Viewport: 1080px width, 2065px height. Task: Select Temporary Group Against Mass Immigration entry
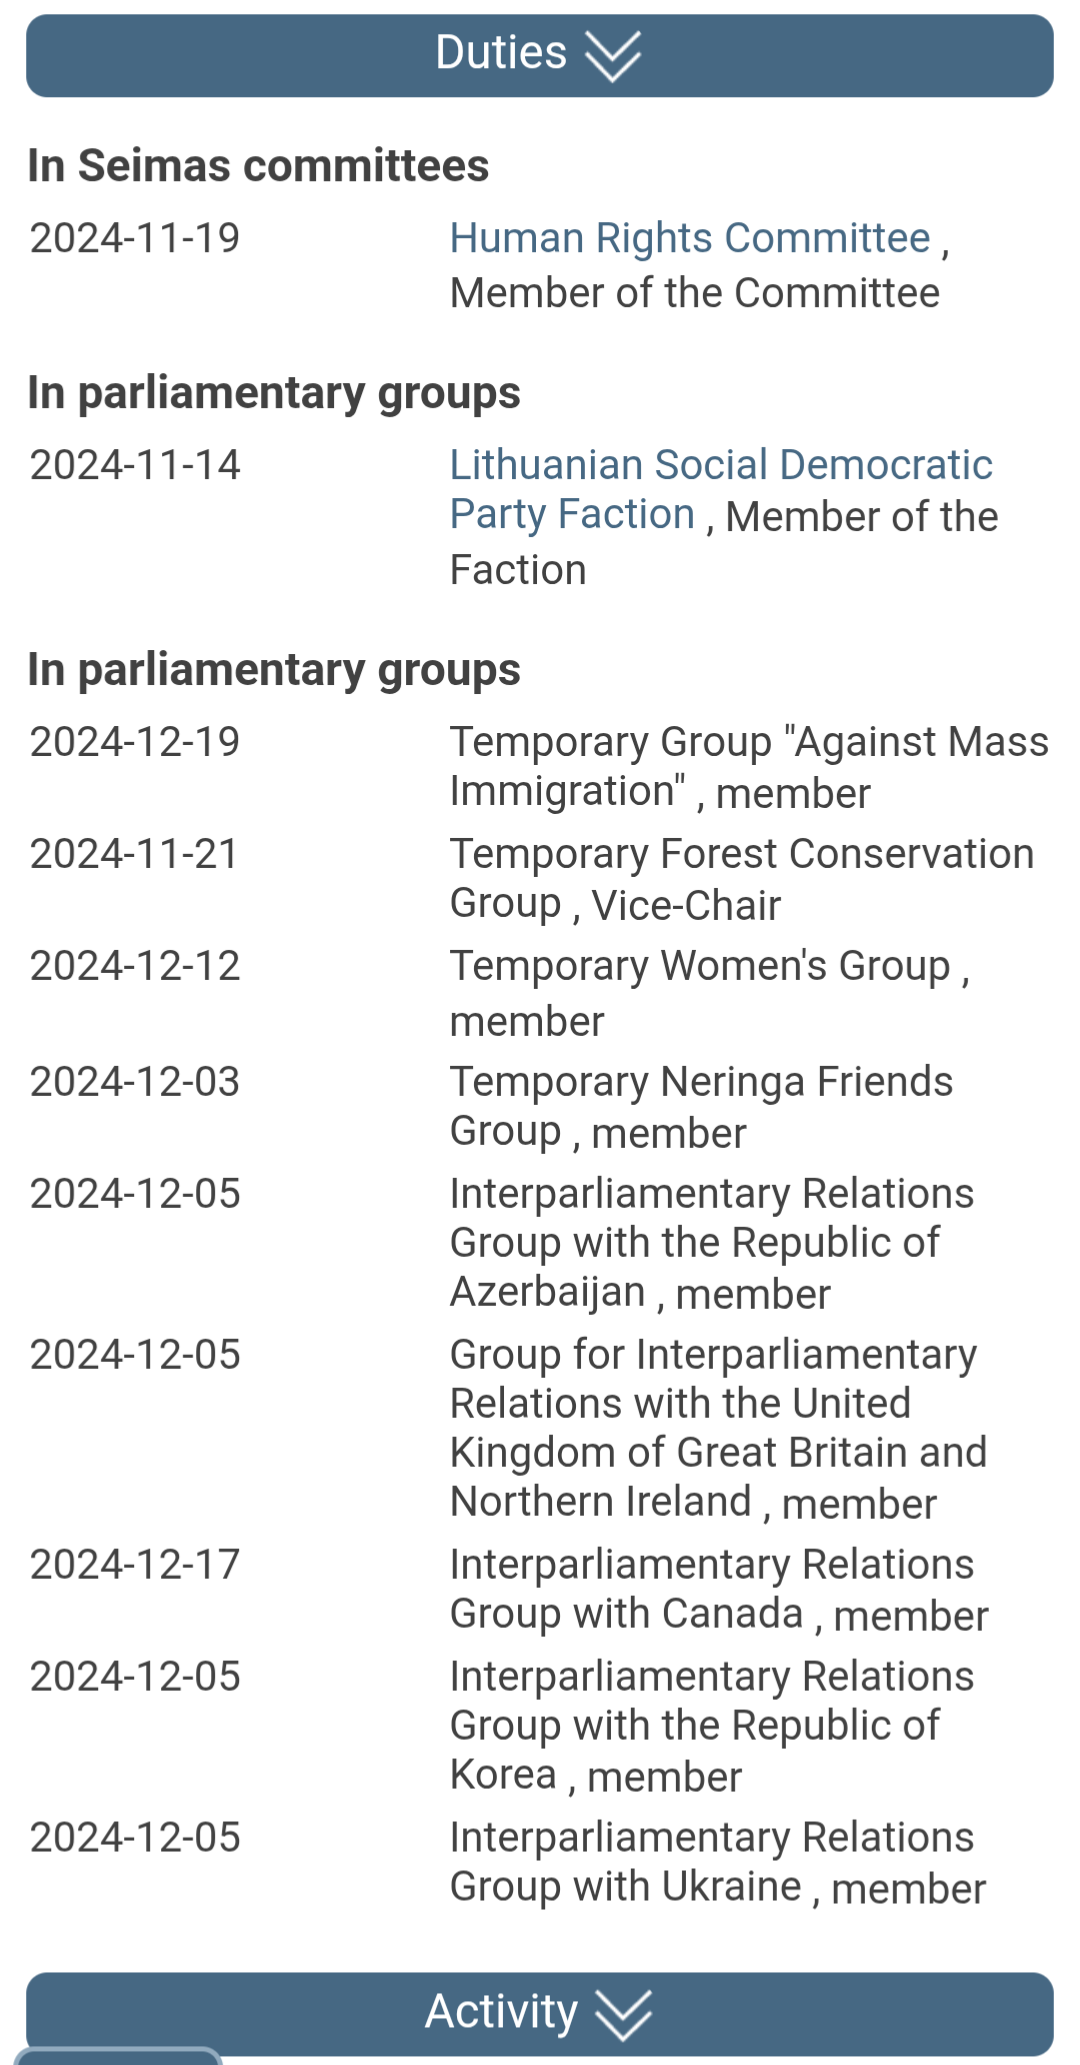749,767
